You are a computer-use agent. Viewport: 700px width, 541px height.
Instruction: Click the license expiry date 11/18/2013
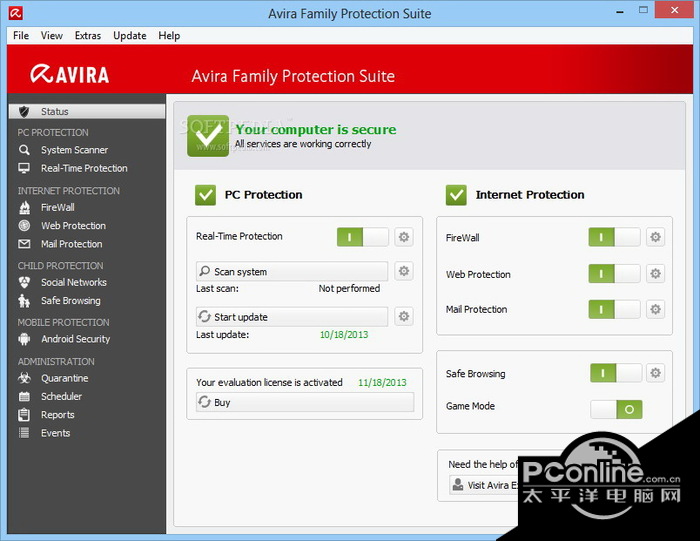tap(382, 383)
